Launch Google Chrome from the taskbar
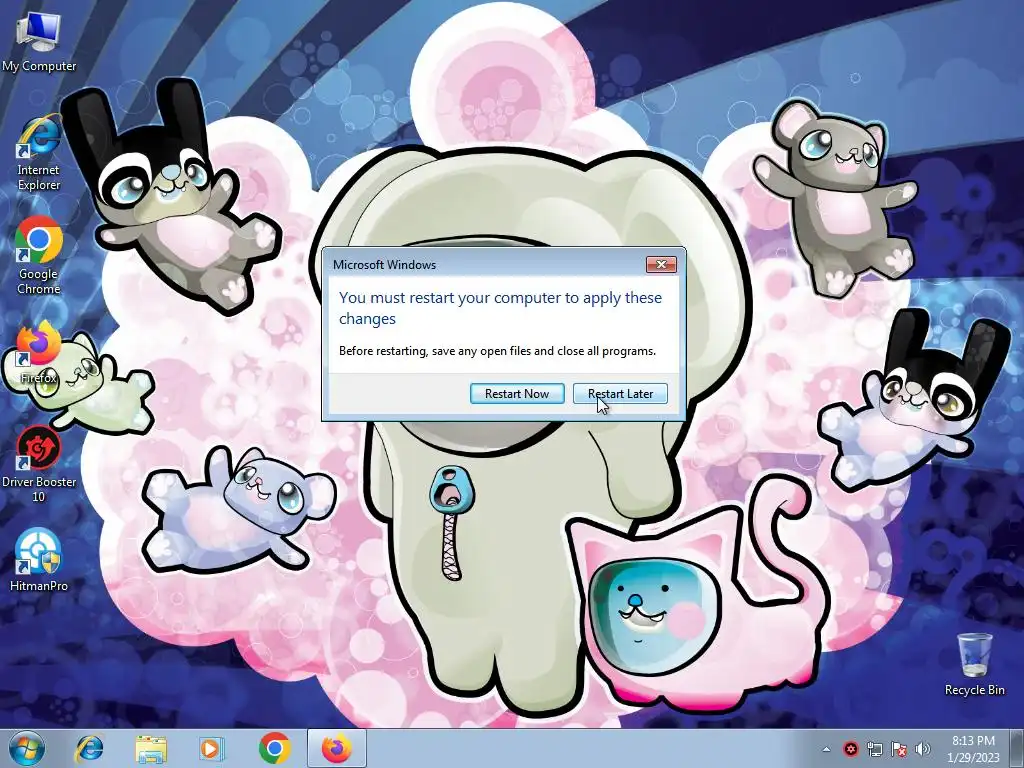This screenshot has height=768, width=1024. (x=274, y=749)
